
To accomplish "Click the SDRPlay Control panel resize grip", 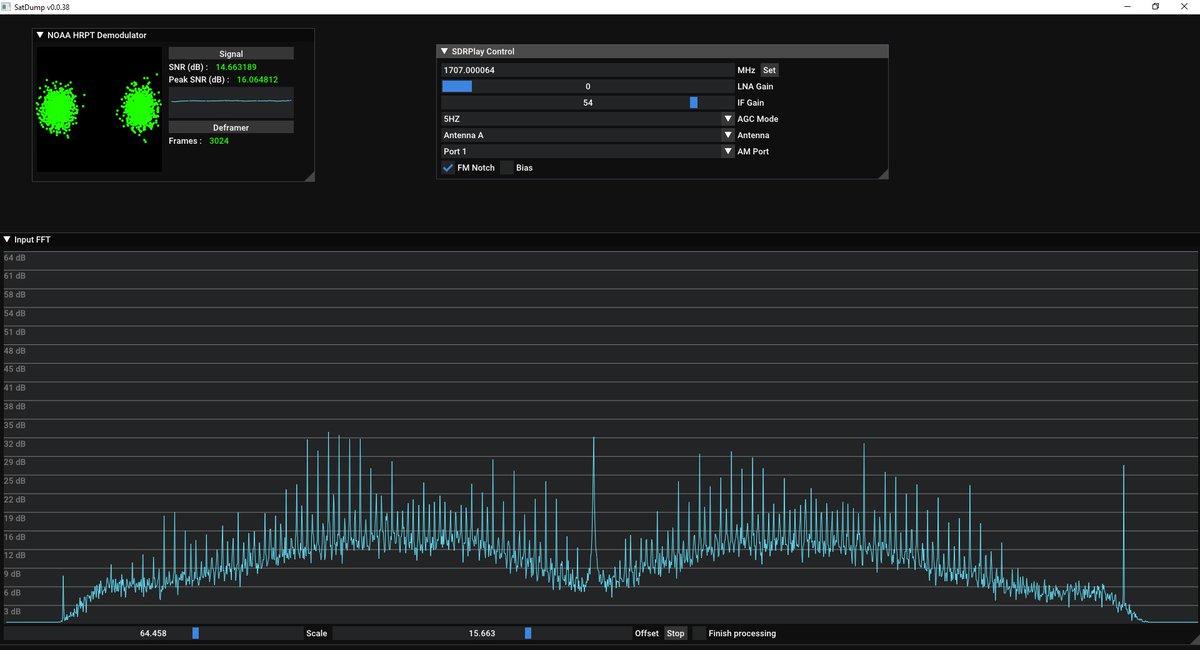I will (883, 174).
